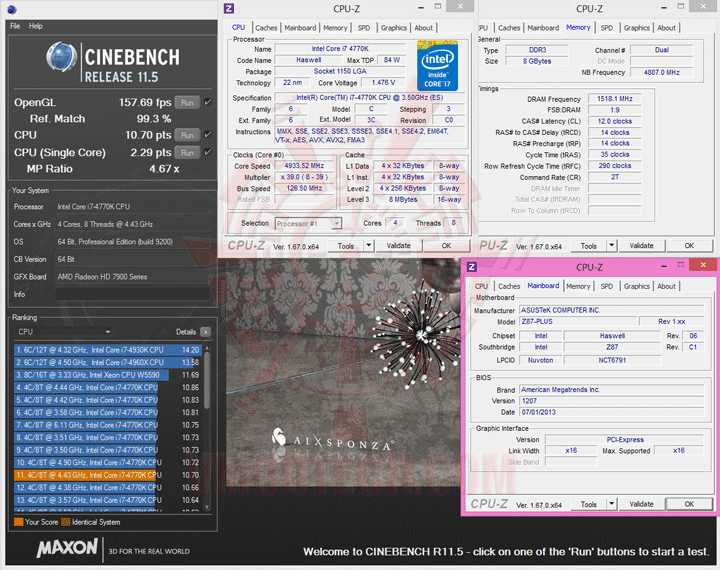
Task: Click the DRAM Frequency 1518.1 MHz value
Action: pos(615,99)
